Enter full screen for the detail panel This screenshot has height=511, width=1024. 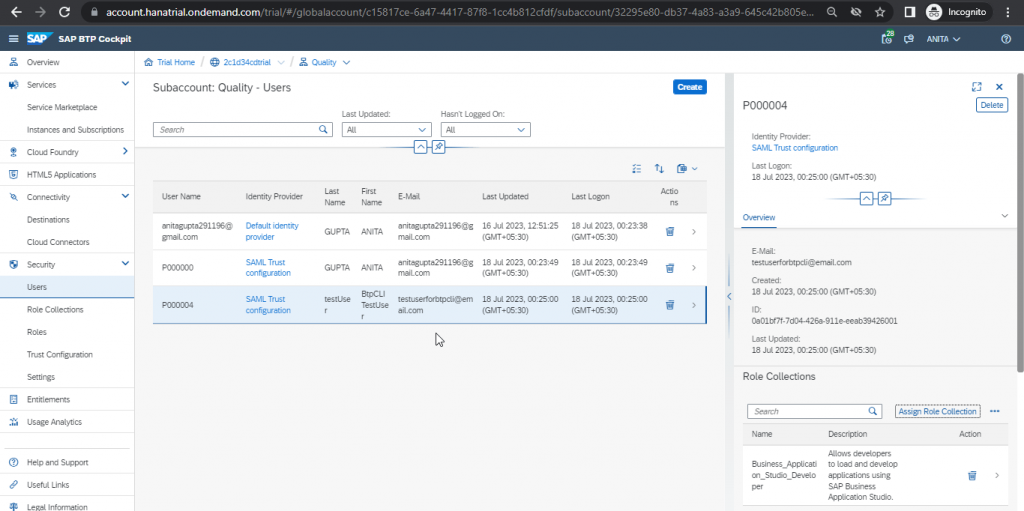tap(976, 86)
